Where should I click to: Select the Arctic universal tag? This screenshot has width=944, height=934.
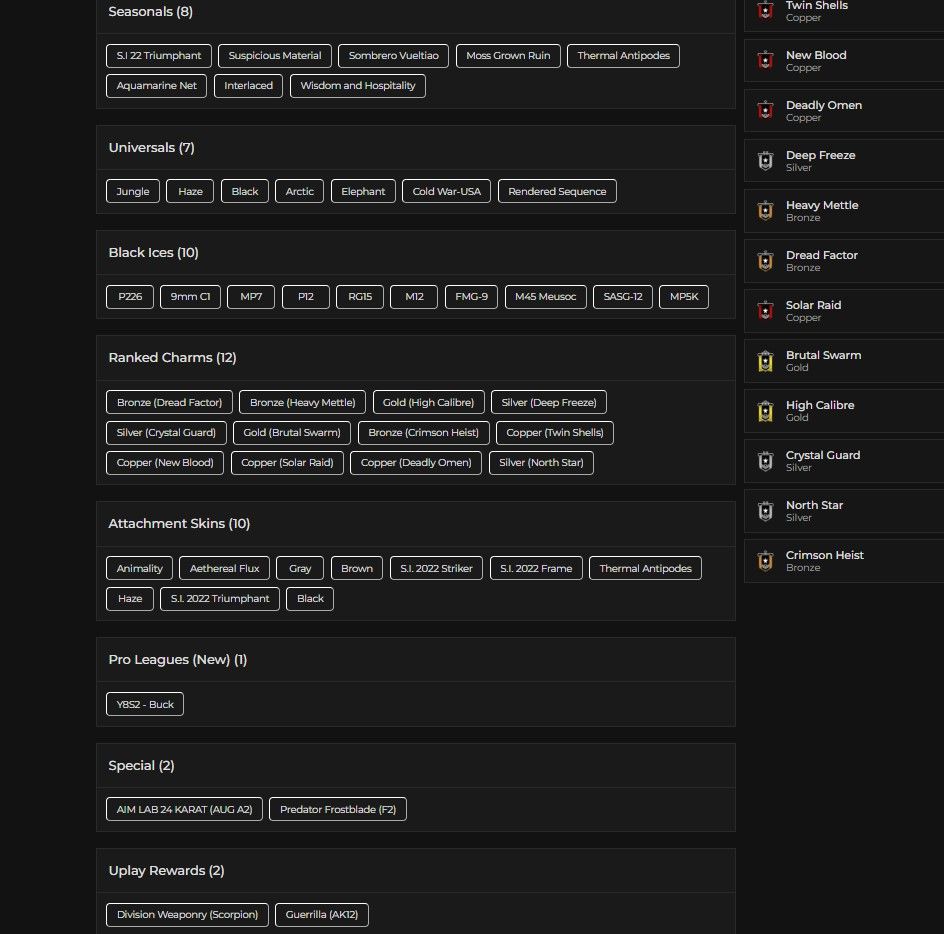point(299,191)
